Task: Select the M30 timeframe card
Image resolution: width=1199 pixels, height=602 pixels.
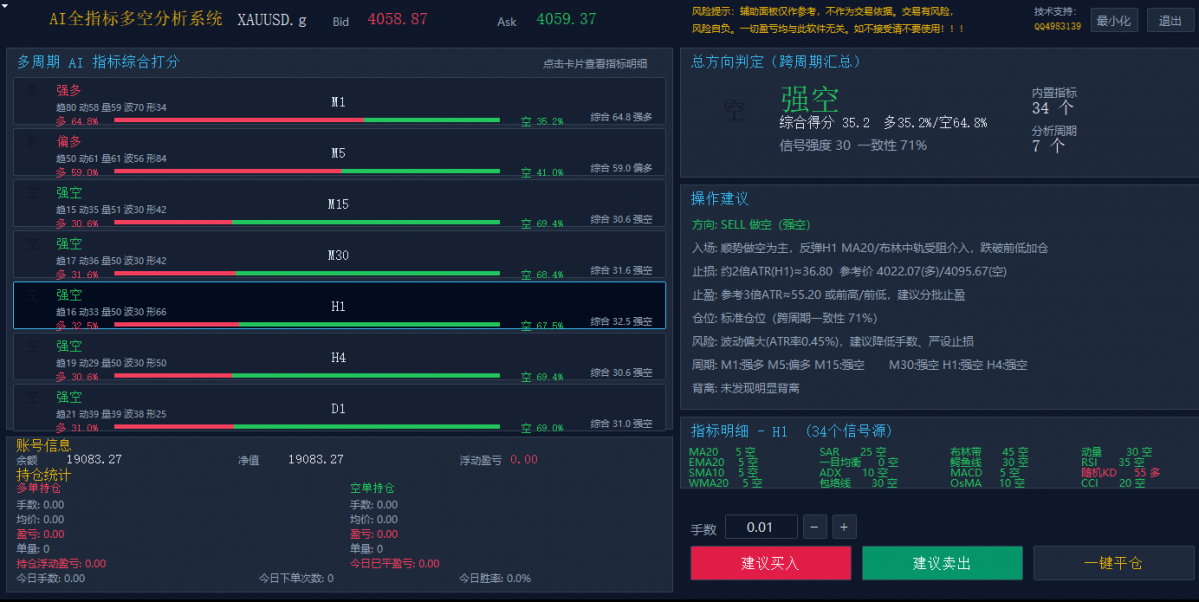Action: tap(339, 255)
